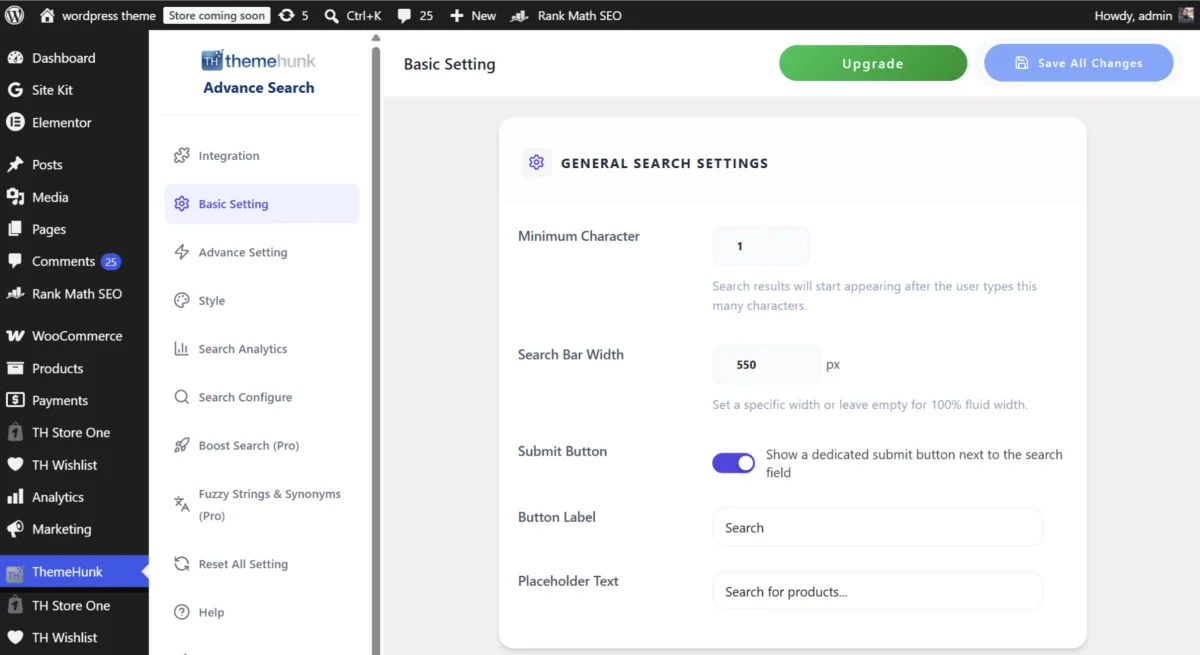
Task: Click the Fuzzy Strings translate icon
Action: [181, 504]
